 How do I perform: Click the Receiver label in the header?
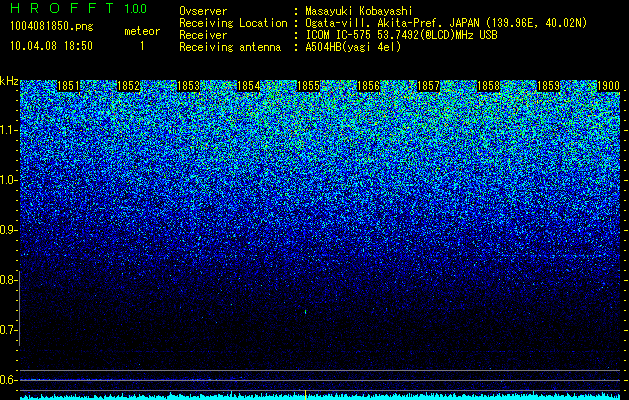click(x=203, y=35)
